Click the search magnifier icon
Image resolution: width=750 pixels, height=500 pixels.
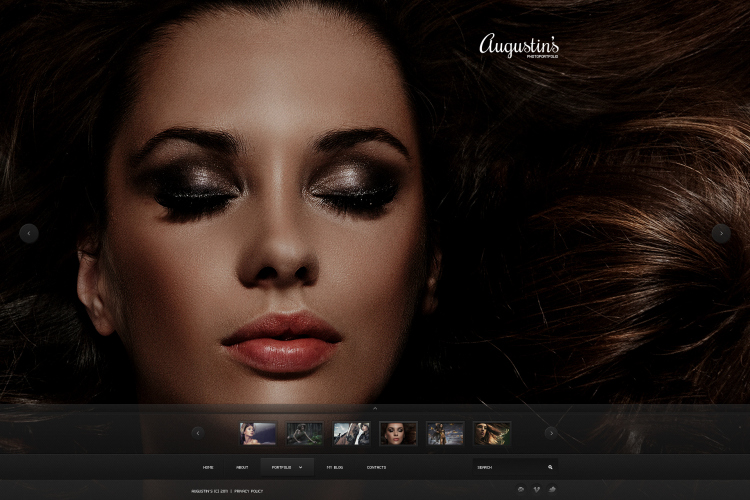point(550,467)
